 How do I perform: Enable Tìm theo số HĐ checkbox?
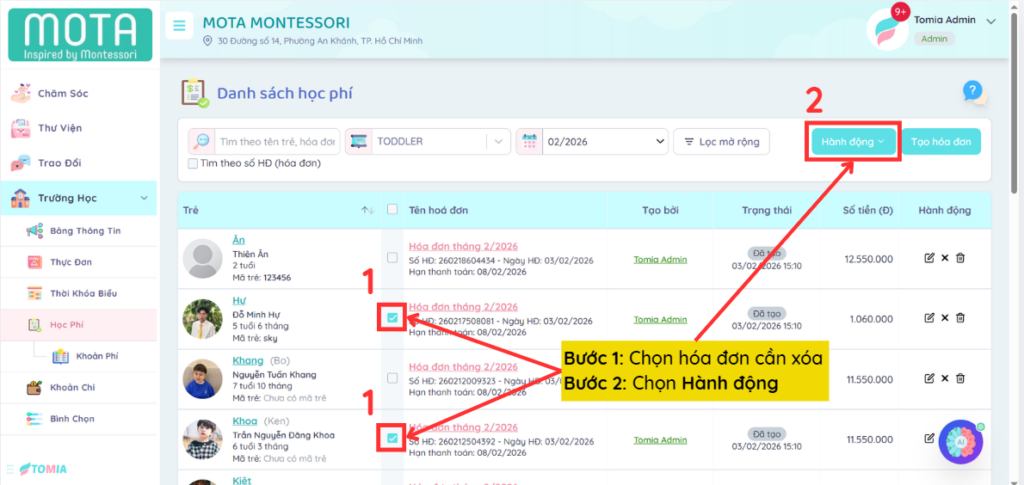click(193, 163)
